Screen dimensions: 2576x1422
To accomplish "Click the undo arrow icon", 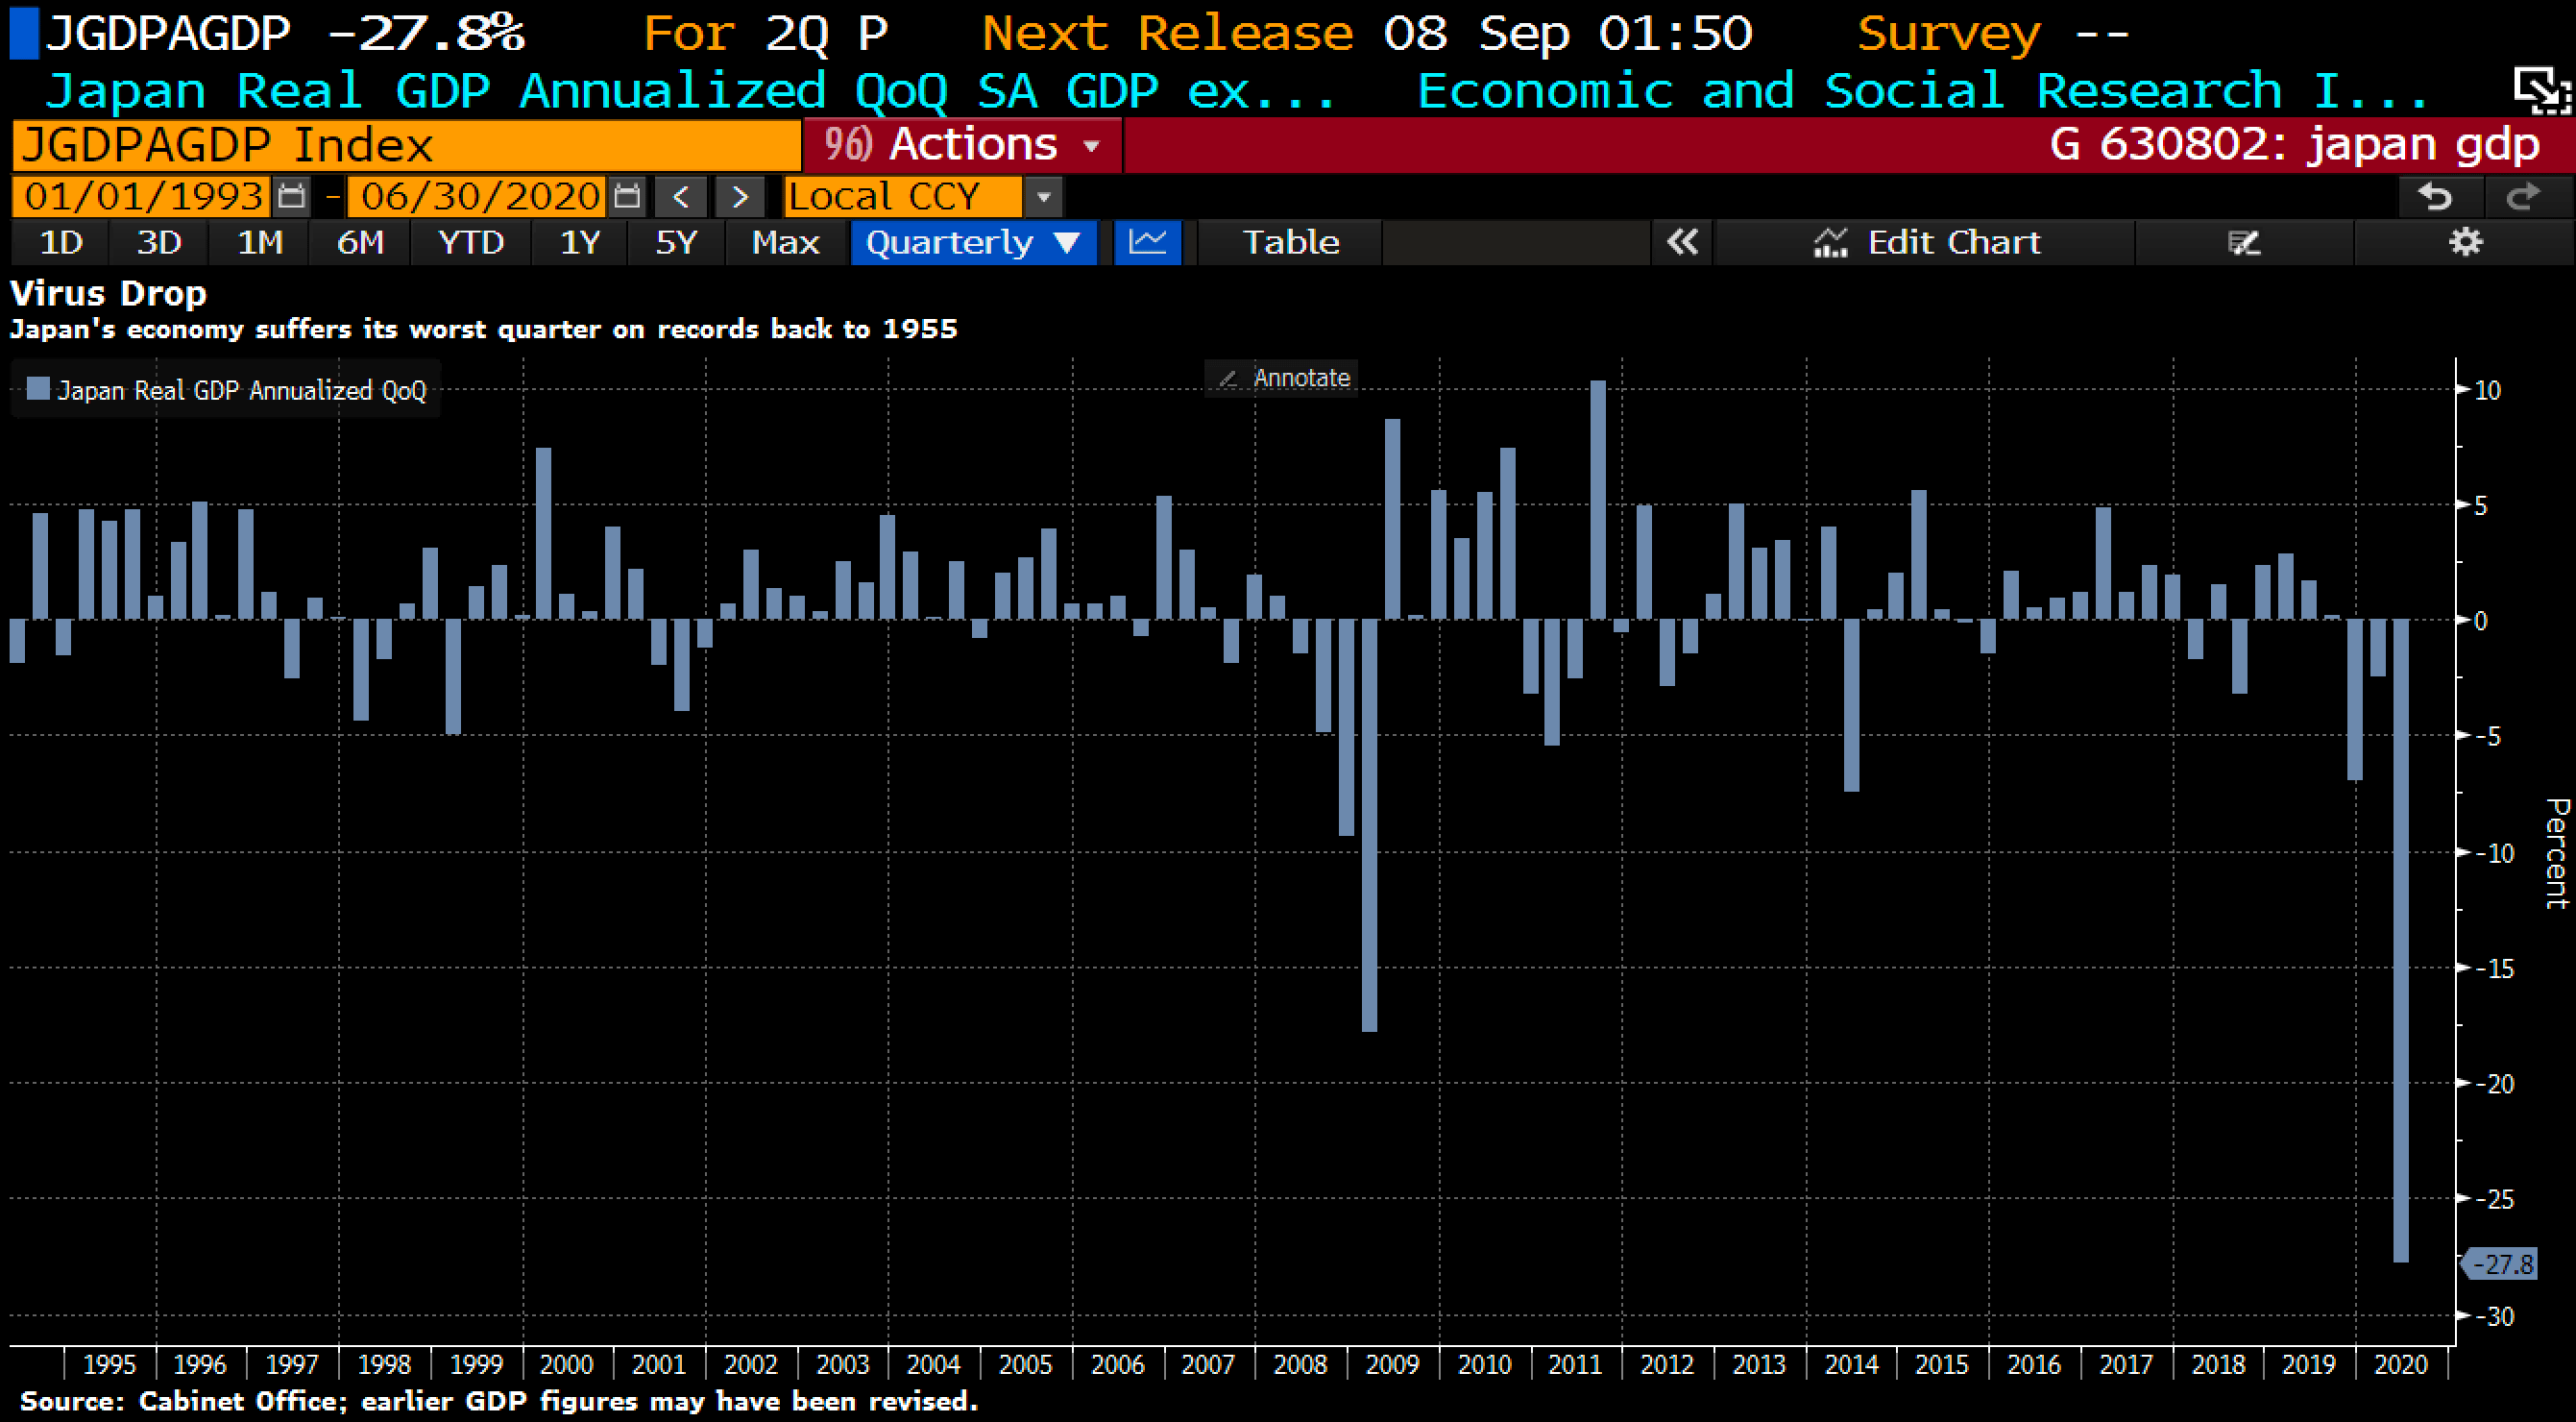I will [2435, 196].
